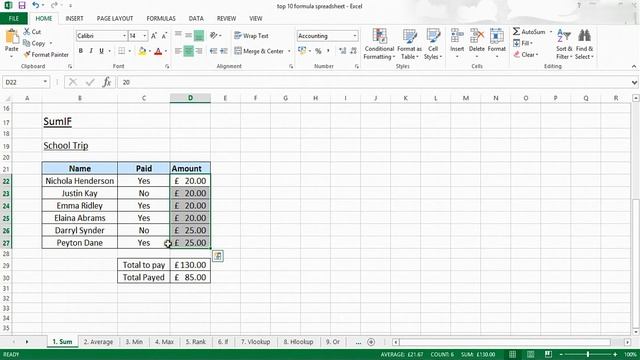Switch to Page Break Preview view
This screenshot has width=640, height=360.
click(548, 354)
